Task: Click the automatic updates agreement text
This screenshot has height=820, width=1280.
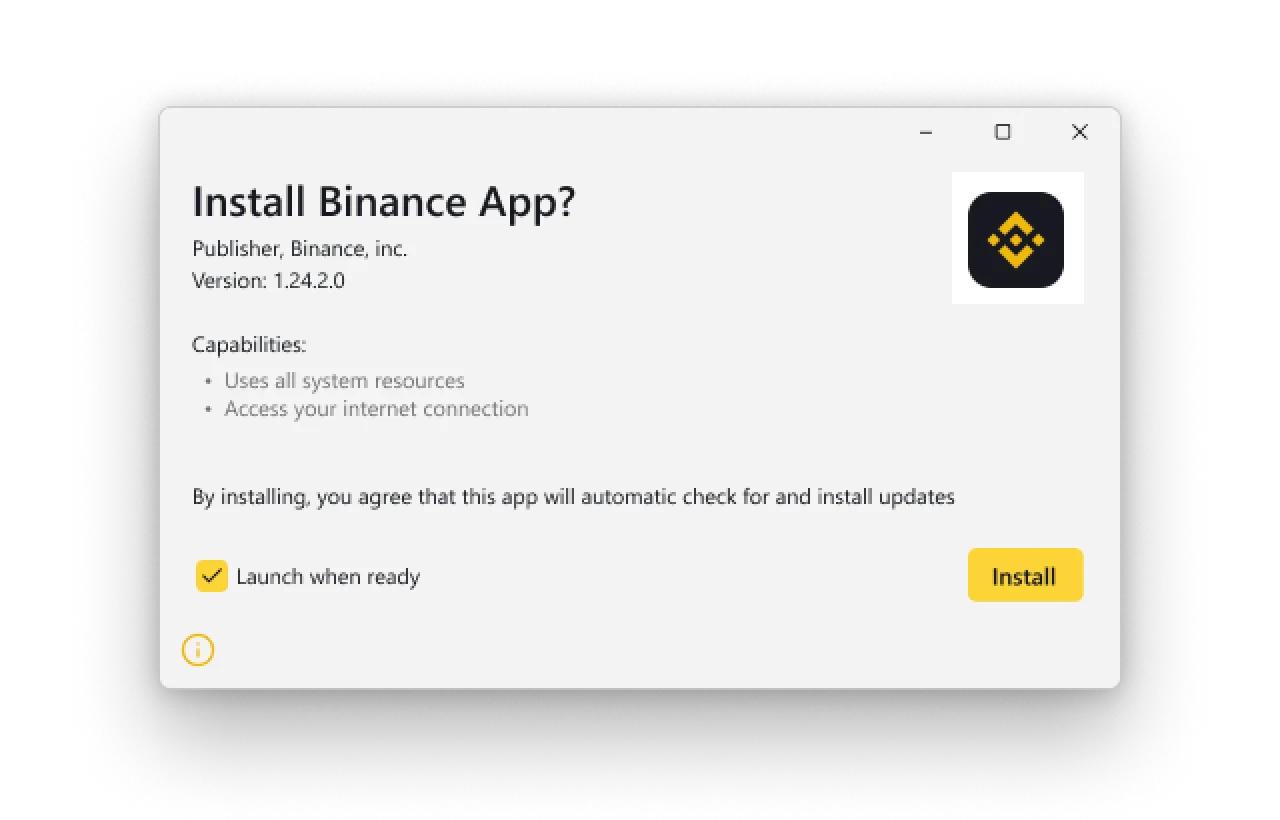Action: pyautogui.click(x=573, y=497)
